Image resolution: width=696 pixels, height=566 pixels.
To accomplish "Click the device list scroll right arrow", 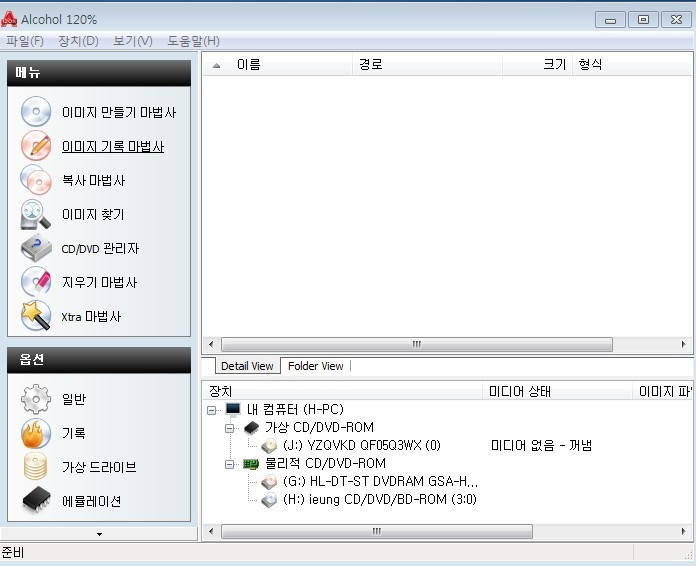I will click(683, 531).
